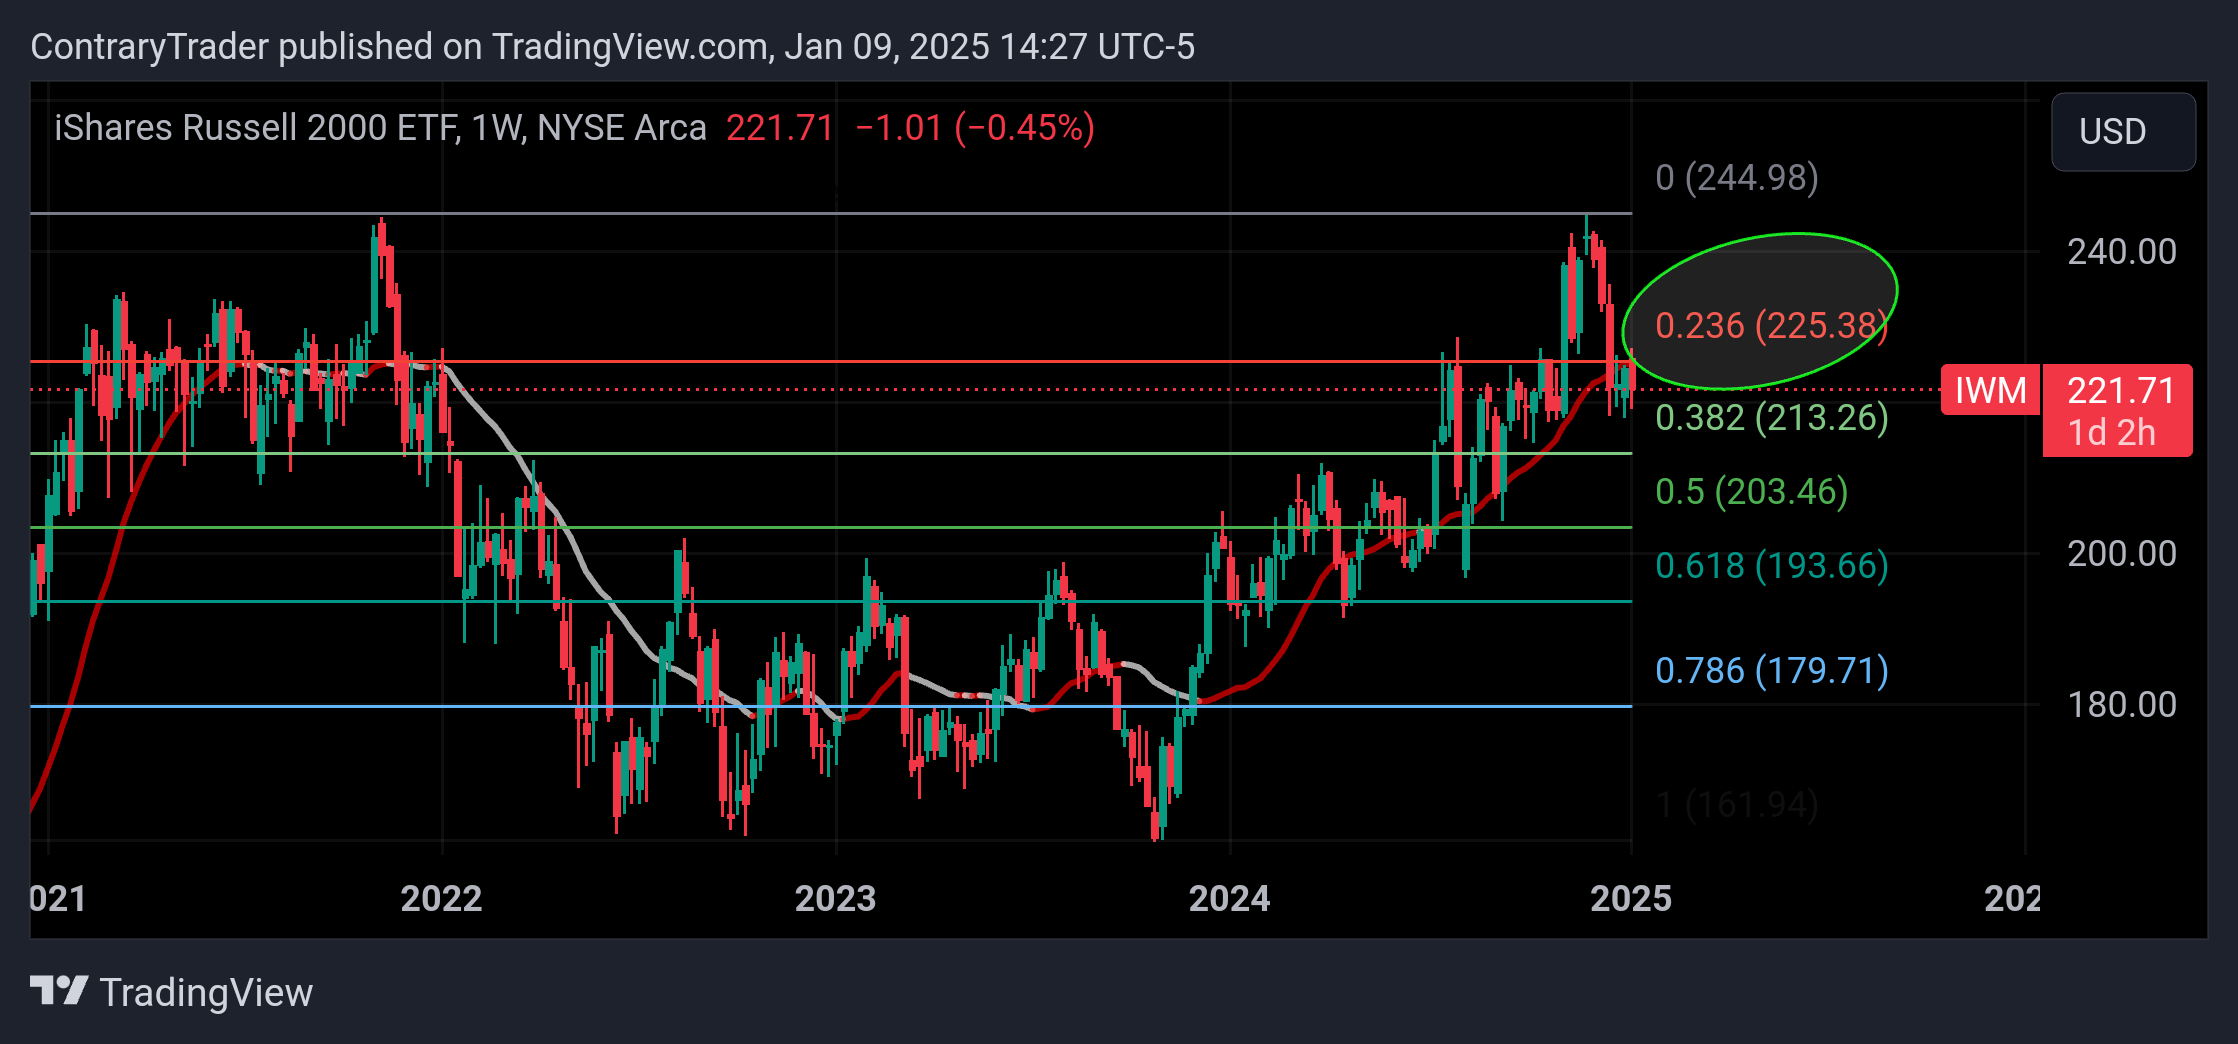Click the 2023 time axis label
2238x1044 pixels.
(835, 899)
